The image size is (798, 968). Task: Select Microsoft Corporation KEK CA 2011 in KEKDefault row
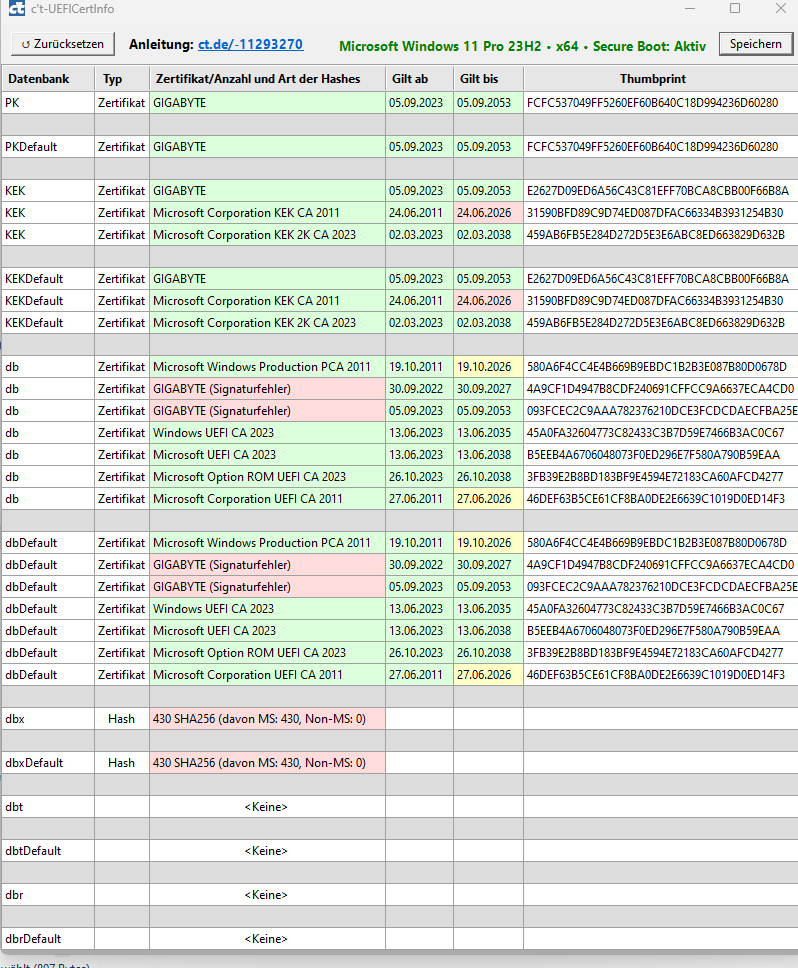tap(267, 301)
